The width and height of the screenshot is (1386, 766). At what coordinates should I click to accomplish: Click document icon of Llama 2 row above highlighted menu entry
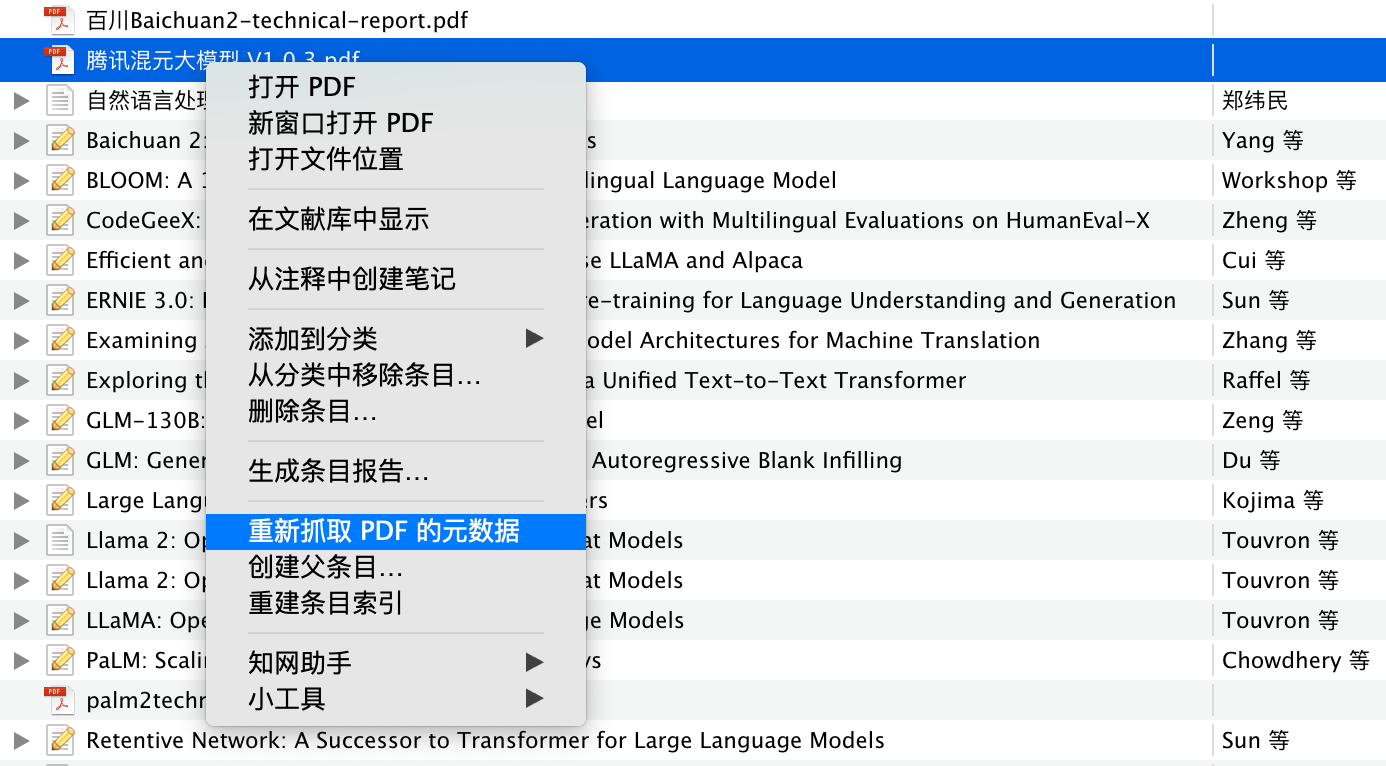click(61, 540)
